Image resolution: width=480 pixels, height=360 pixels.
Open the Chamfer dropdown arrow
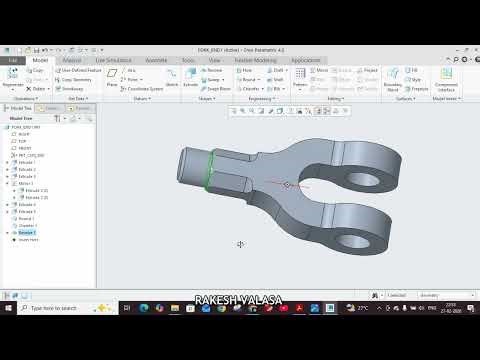(263, 89)
